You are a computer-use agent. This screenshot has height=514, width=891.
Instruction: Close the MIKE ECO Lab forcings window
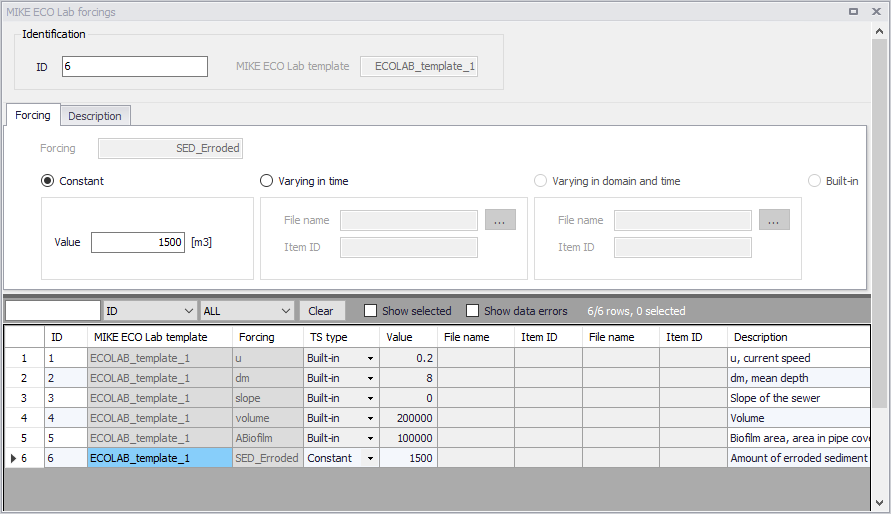pyautogui.click(x=876, y=11)
